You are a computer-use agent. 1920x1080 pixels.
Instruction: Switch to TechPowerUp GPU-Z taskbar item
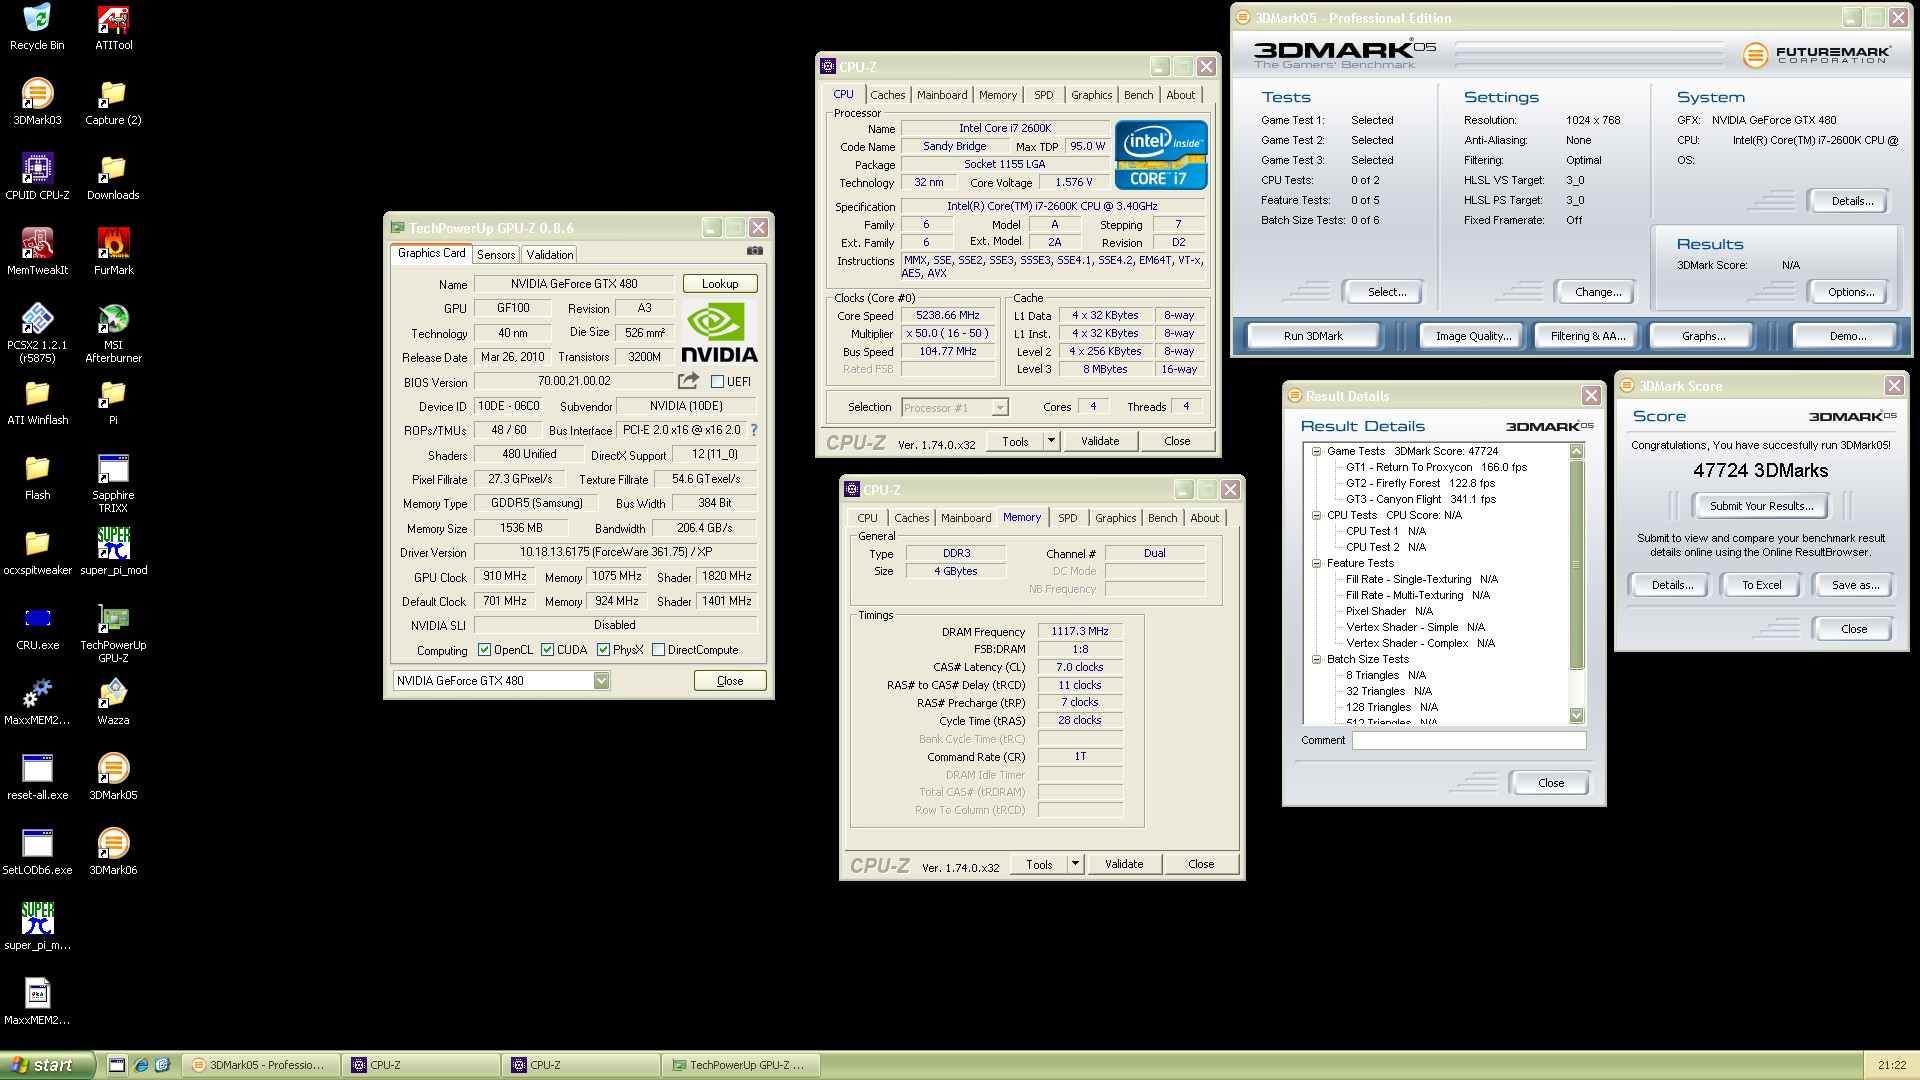click(741, 1065)
